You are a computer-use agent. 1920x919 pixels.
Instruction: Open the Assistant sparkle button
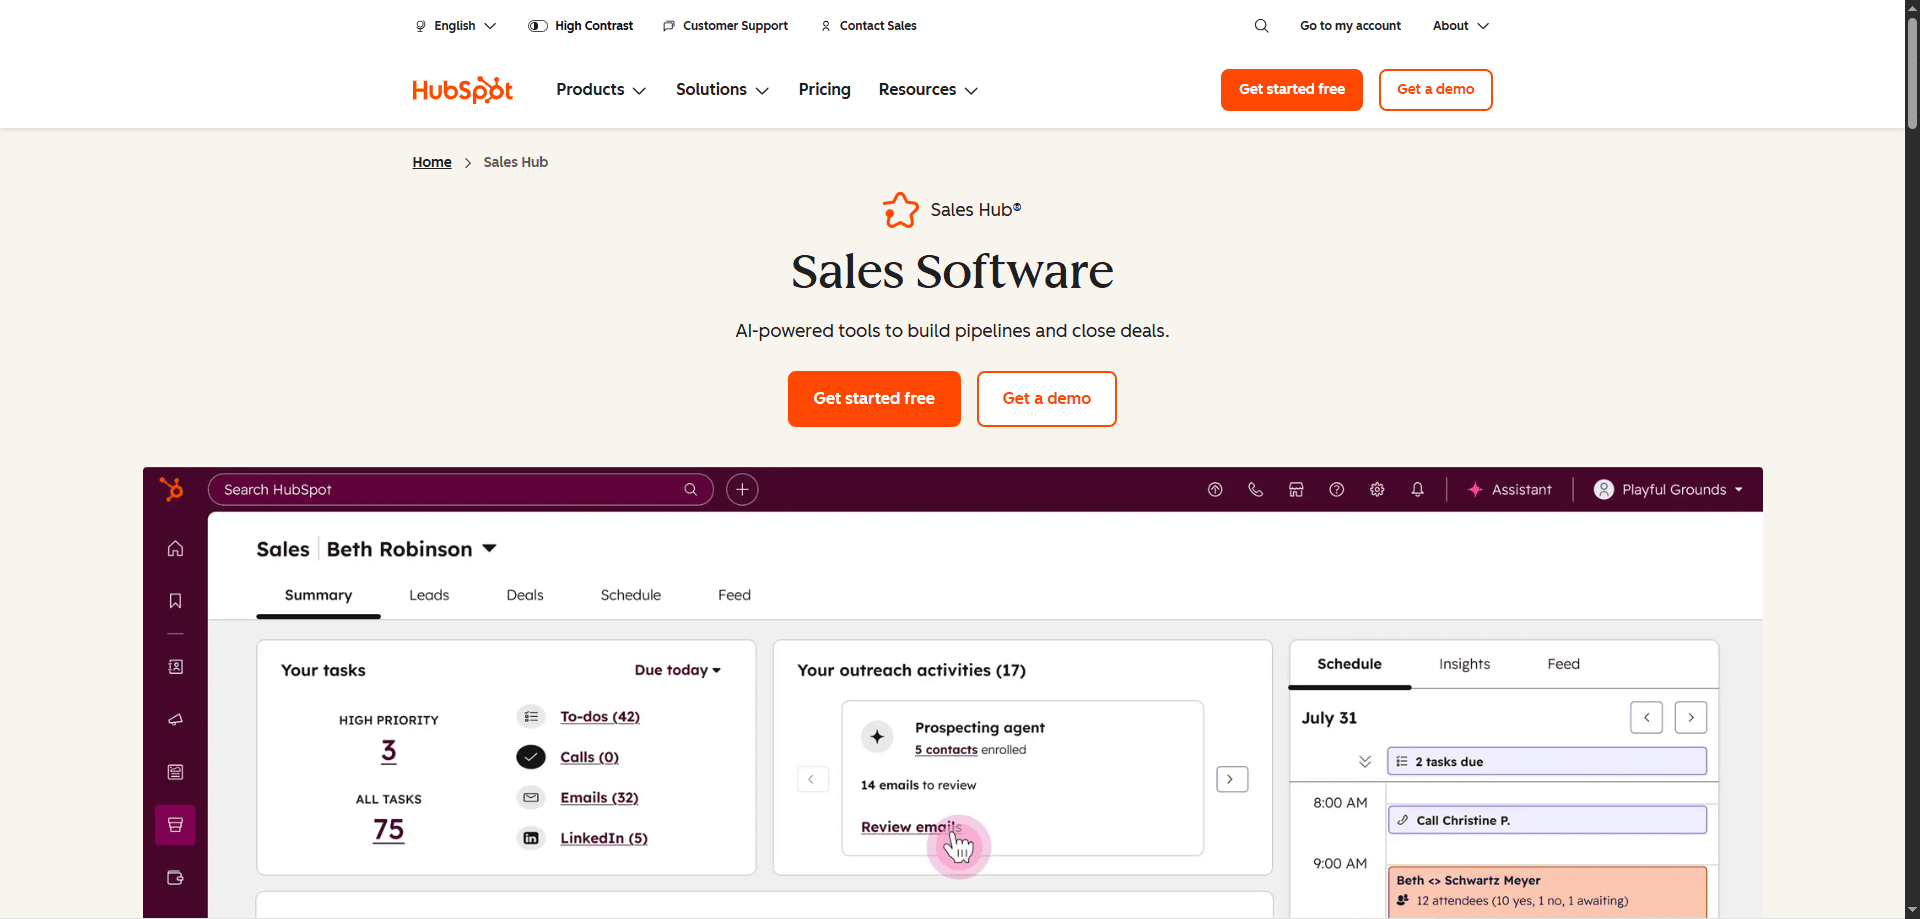tap(1509, 489)
